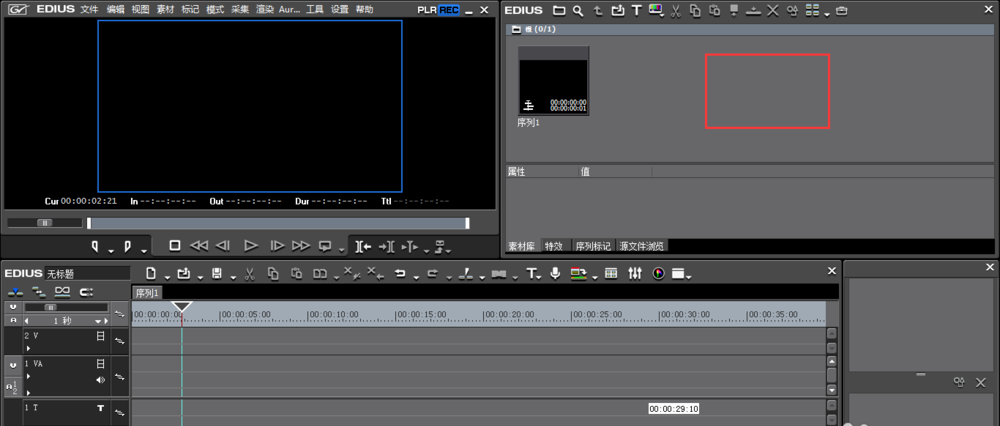
Task: Click the search magnifier icon in bin
Action: (579, 10)
